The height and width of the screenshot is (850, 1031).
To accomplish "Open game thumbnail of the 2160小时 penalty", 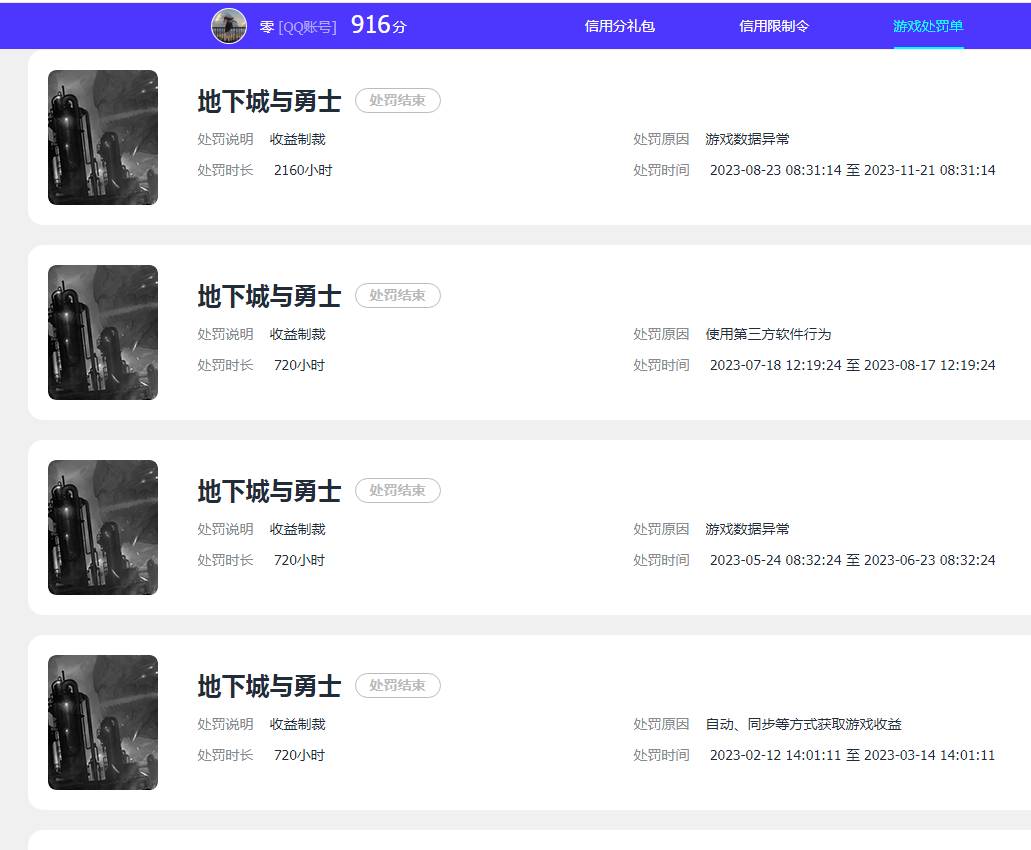I will (x=103, y=138).
